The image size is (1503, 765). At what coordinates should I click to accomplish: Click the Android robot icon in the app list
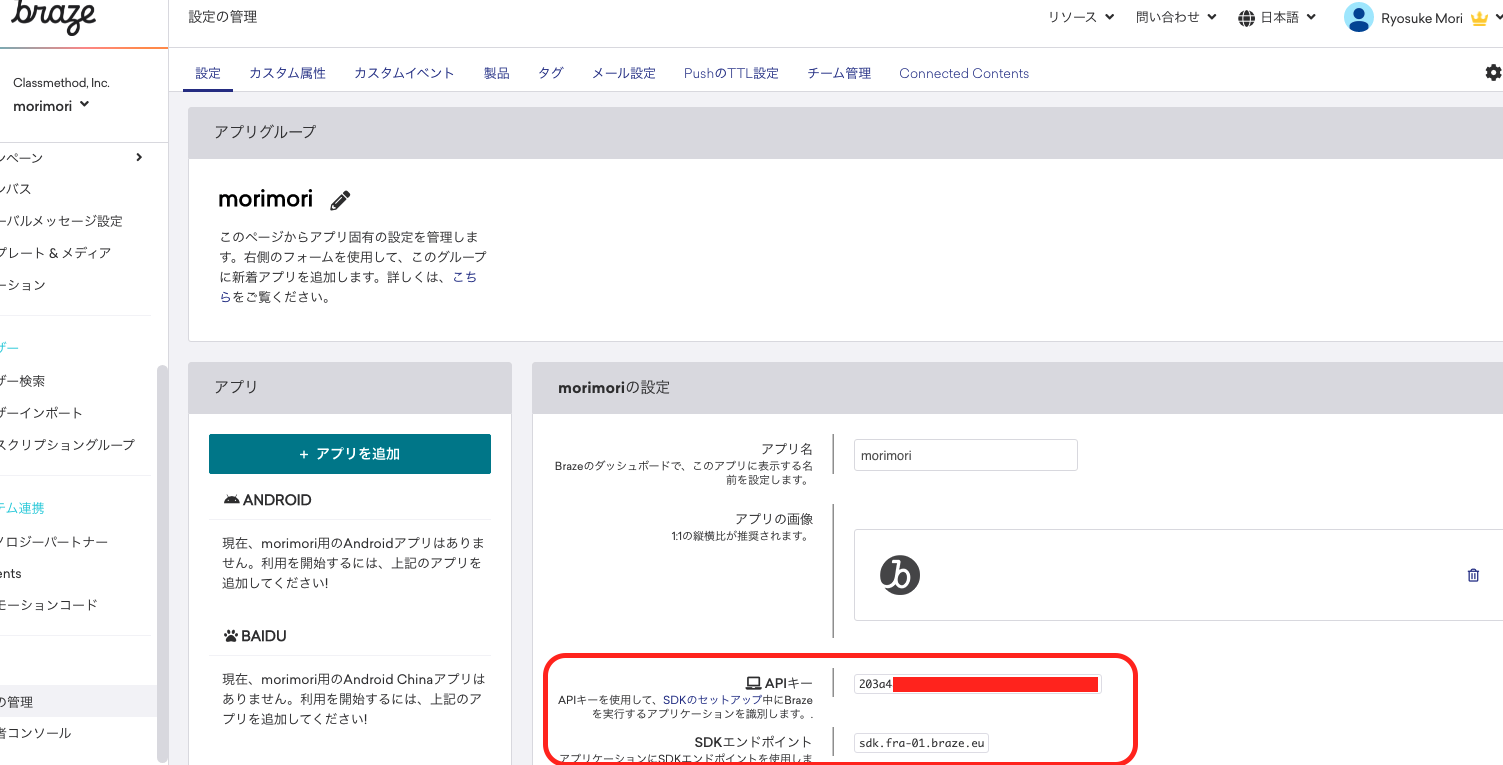point(234,499)
